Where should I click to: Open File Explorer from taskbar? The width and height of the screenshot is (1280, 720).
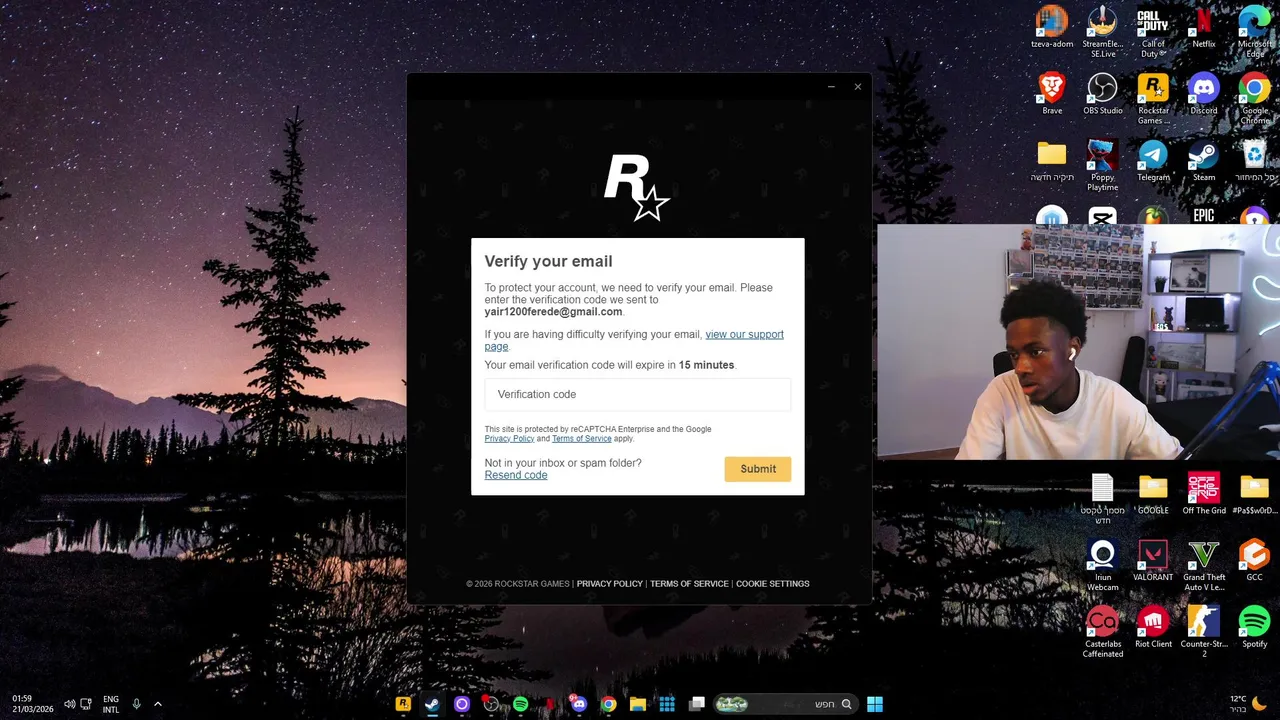(x=637, y=704)
